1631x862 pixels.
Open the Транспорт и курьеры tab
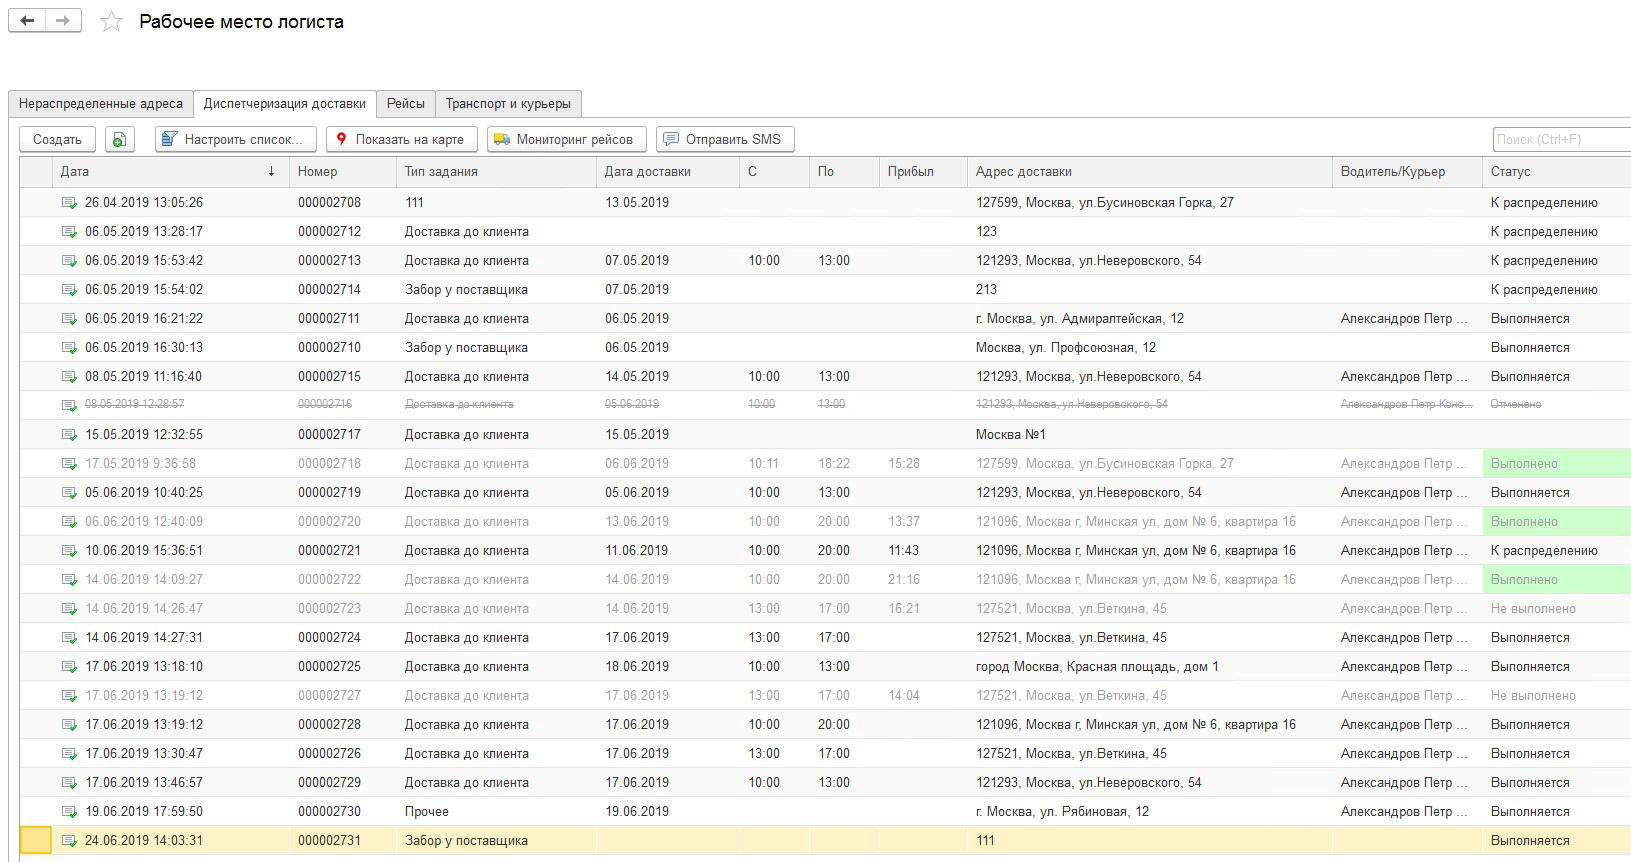pyautogui.click(x=508, y=103)
